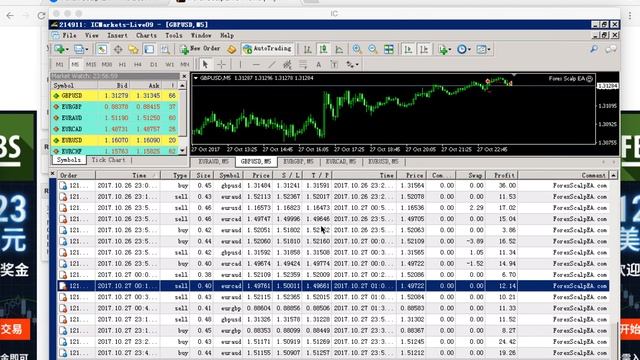Image resolution: width=640 pixels, height=360 pixels.
Task: Select the M15 timeframe
Action: (91, 64)
